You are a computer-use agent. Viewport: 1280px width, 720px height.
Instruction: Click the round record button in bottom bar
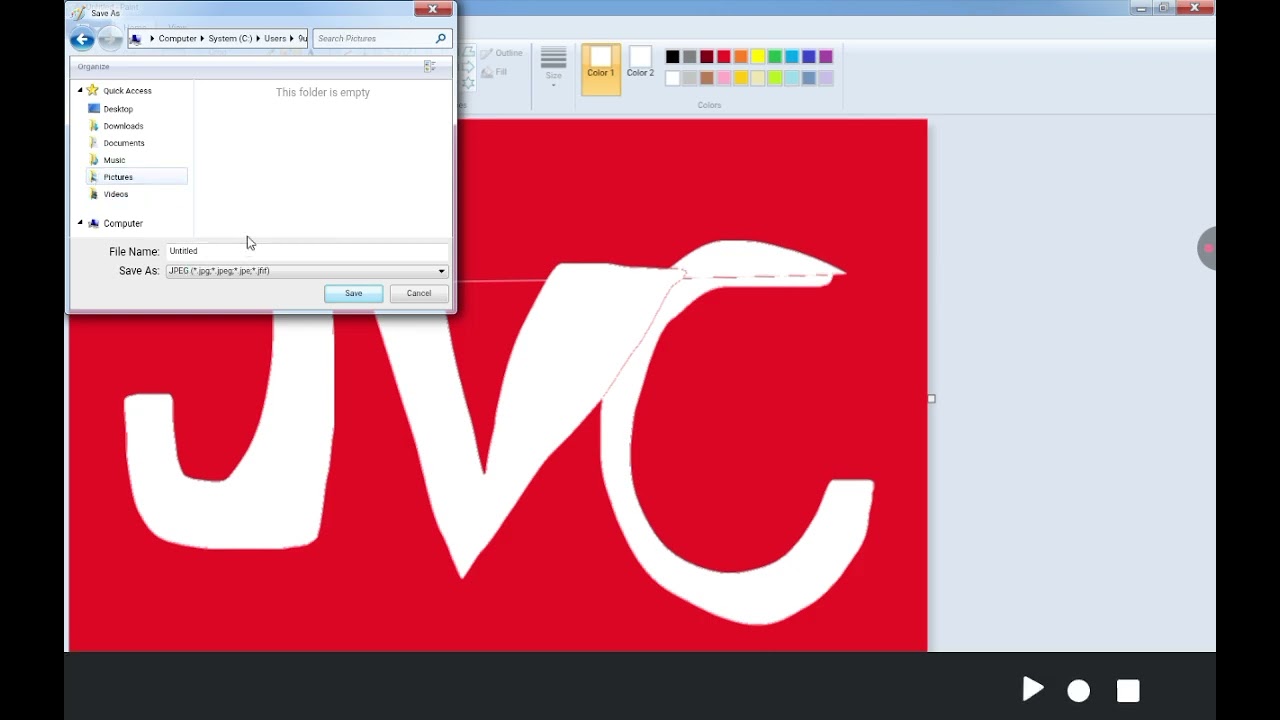[x=1078, y=691]
